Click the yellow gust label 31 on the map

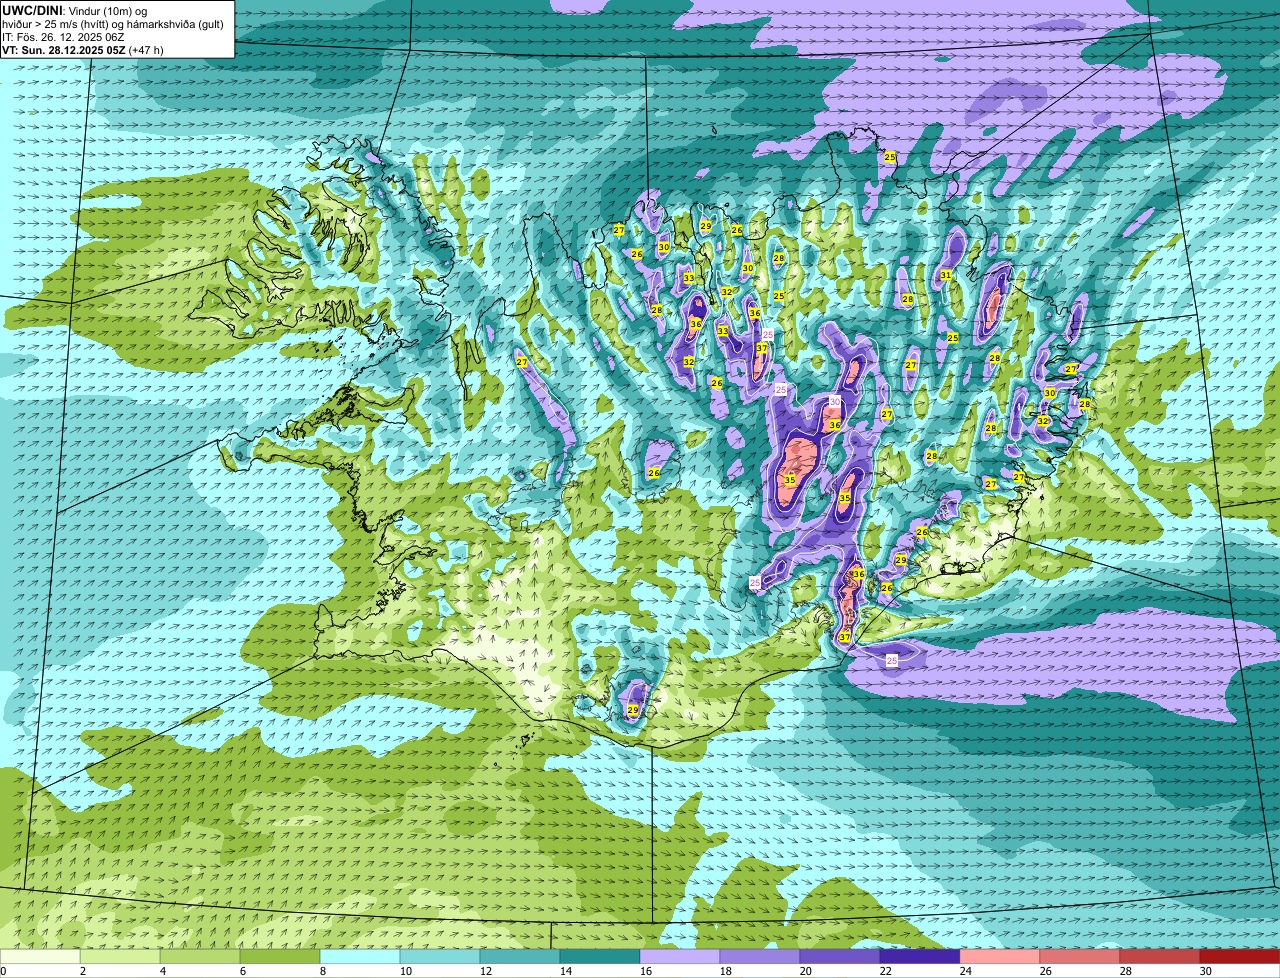pos(945,275)
